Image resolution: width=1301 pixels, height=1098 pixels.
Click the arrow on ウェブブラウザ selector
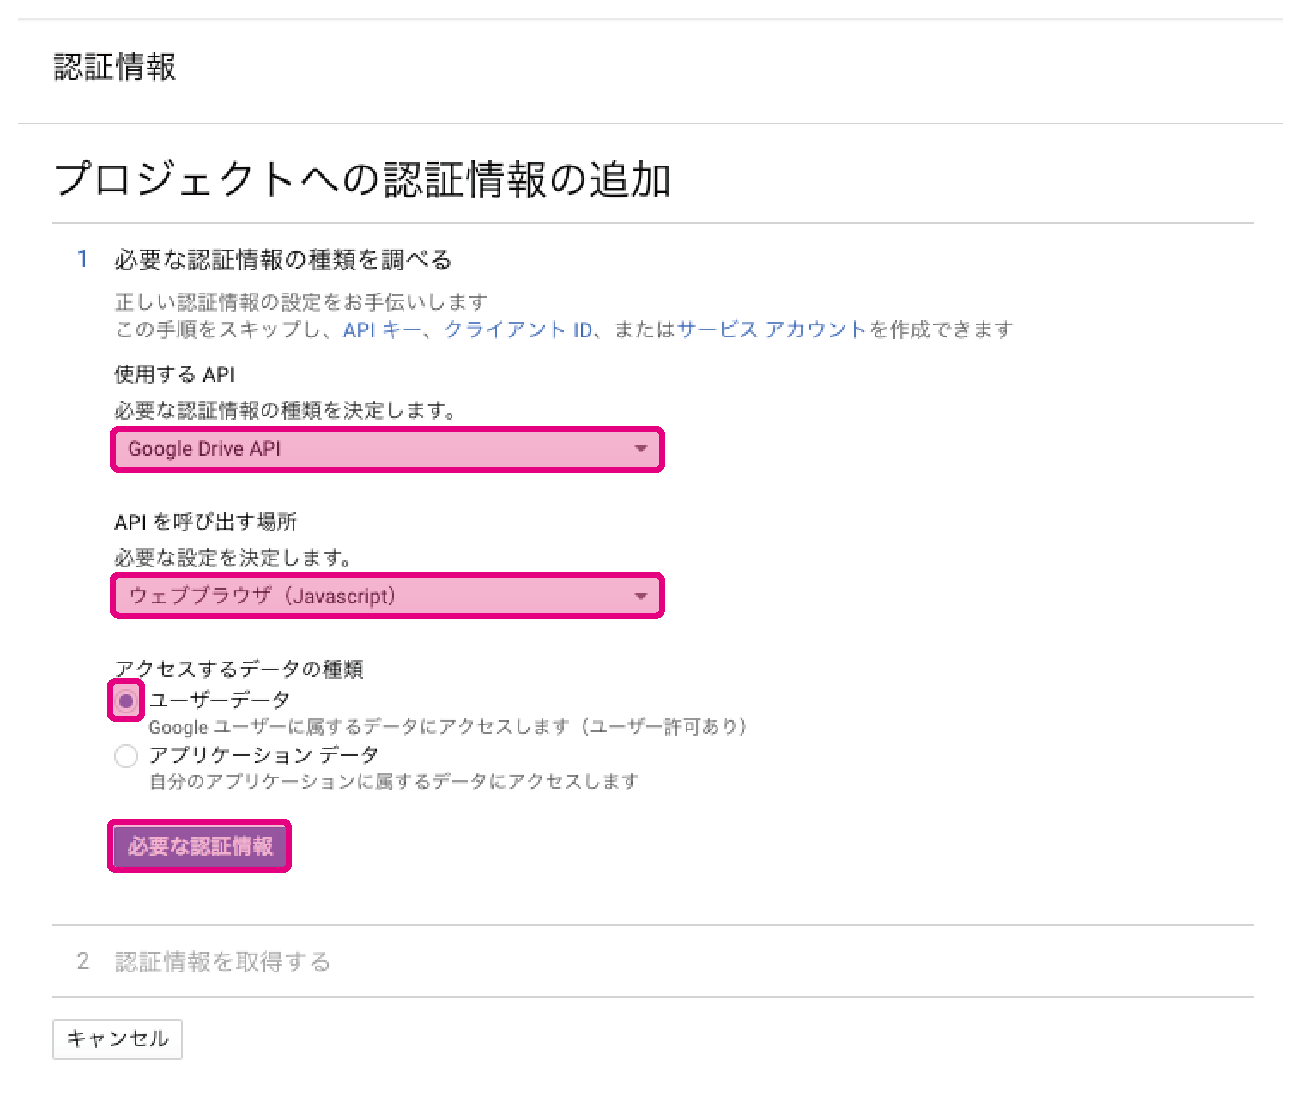(x=641, y=597)
